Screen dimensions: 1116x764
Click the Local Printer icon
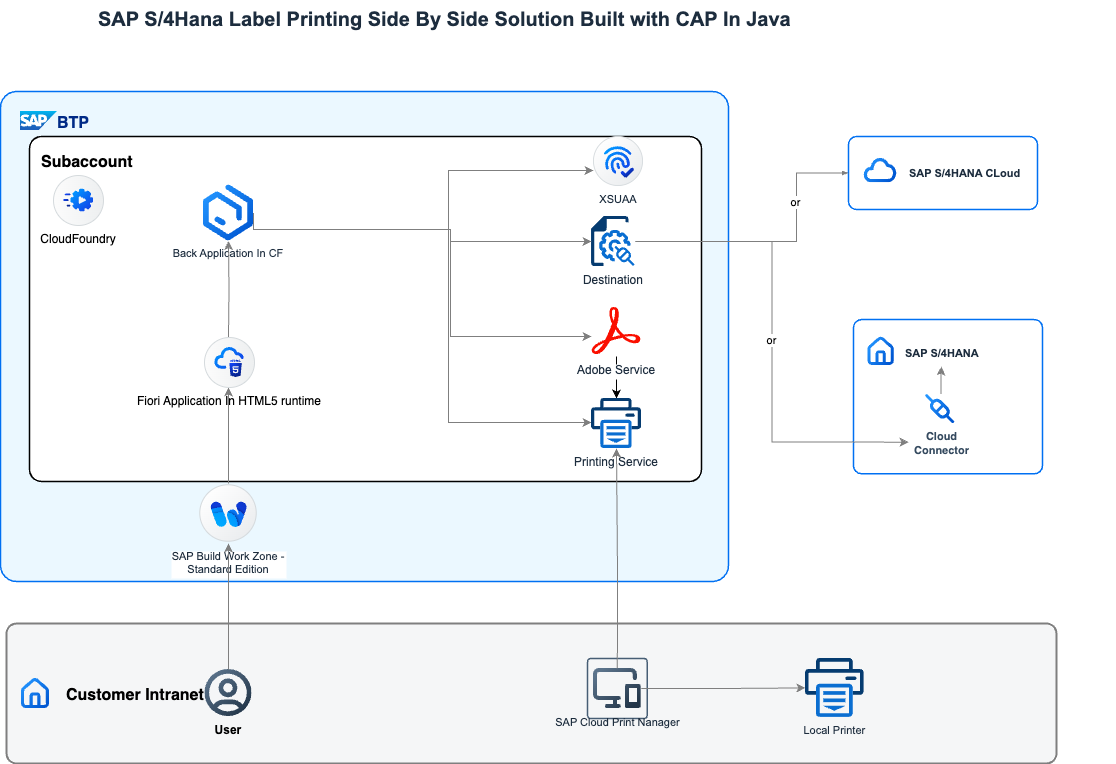coord(834,687)
